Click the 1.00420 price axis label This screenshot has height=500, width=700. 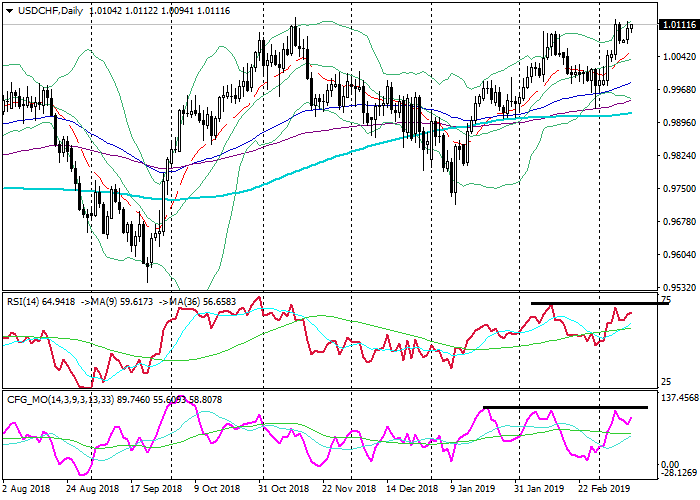679,57
